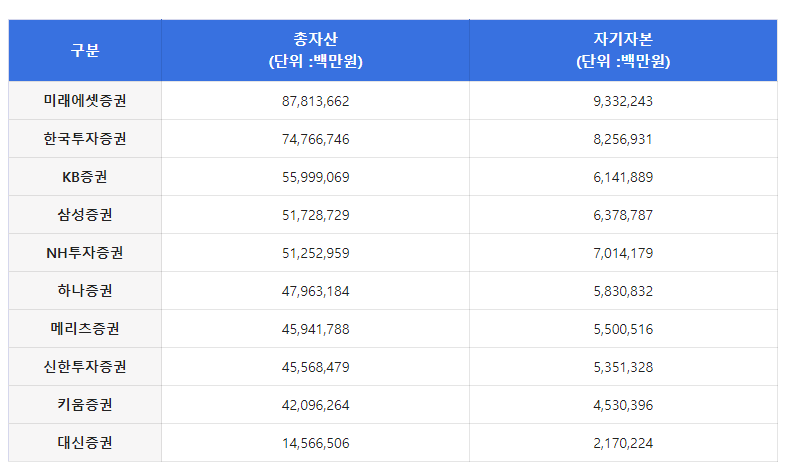Click total assets value 42,096,264
The height and width of the screenshot is (476, 793).
point(316,405)
